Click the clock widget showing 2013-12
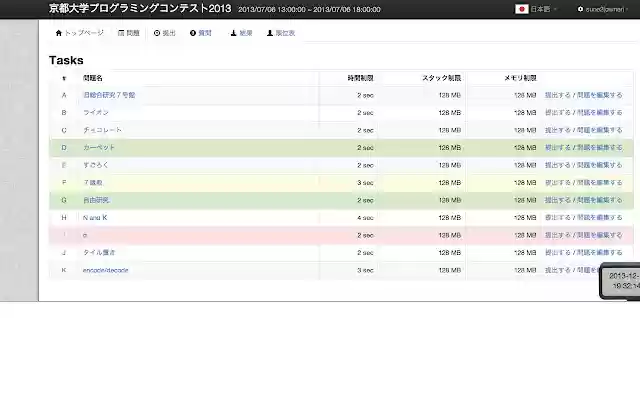Screen dimensions: 640x400 620,281
